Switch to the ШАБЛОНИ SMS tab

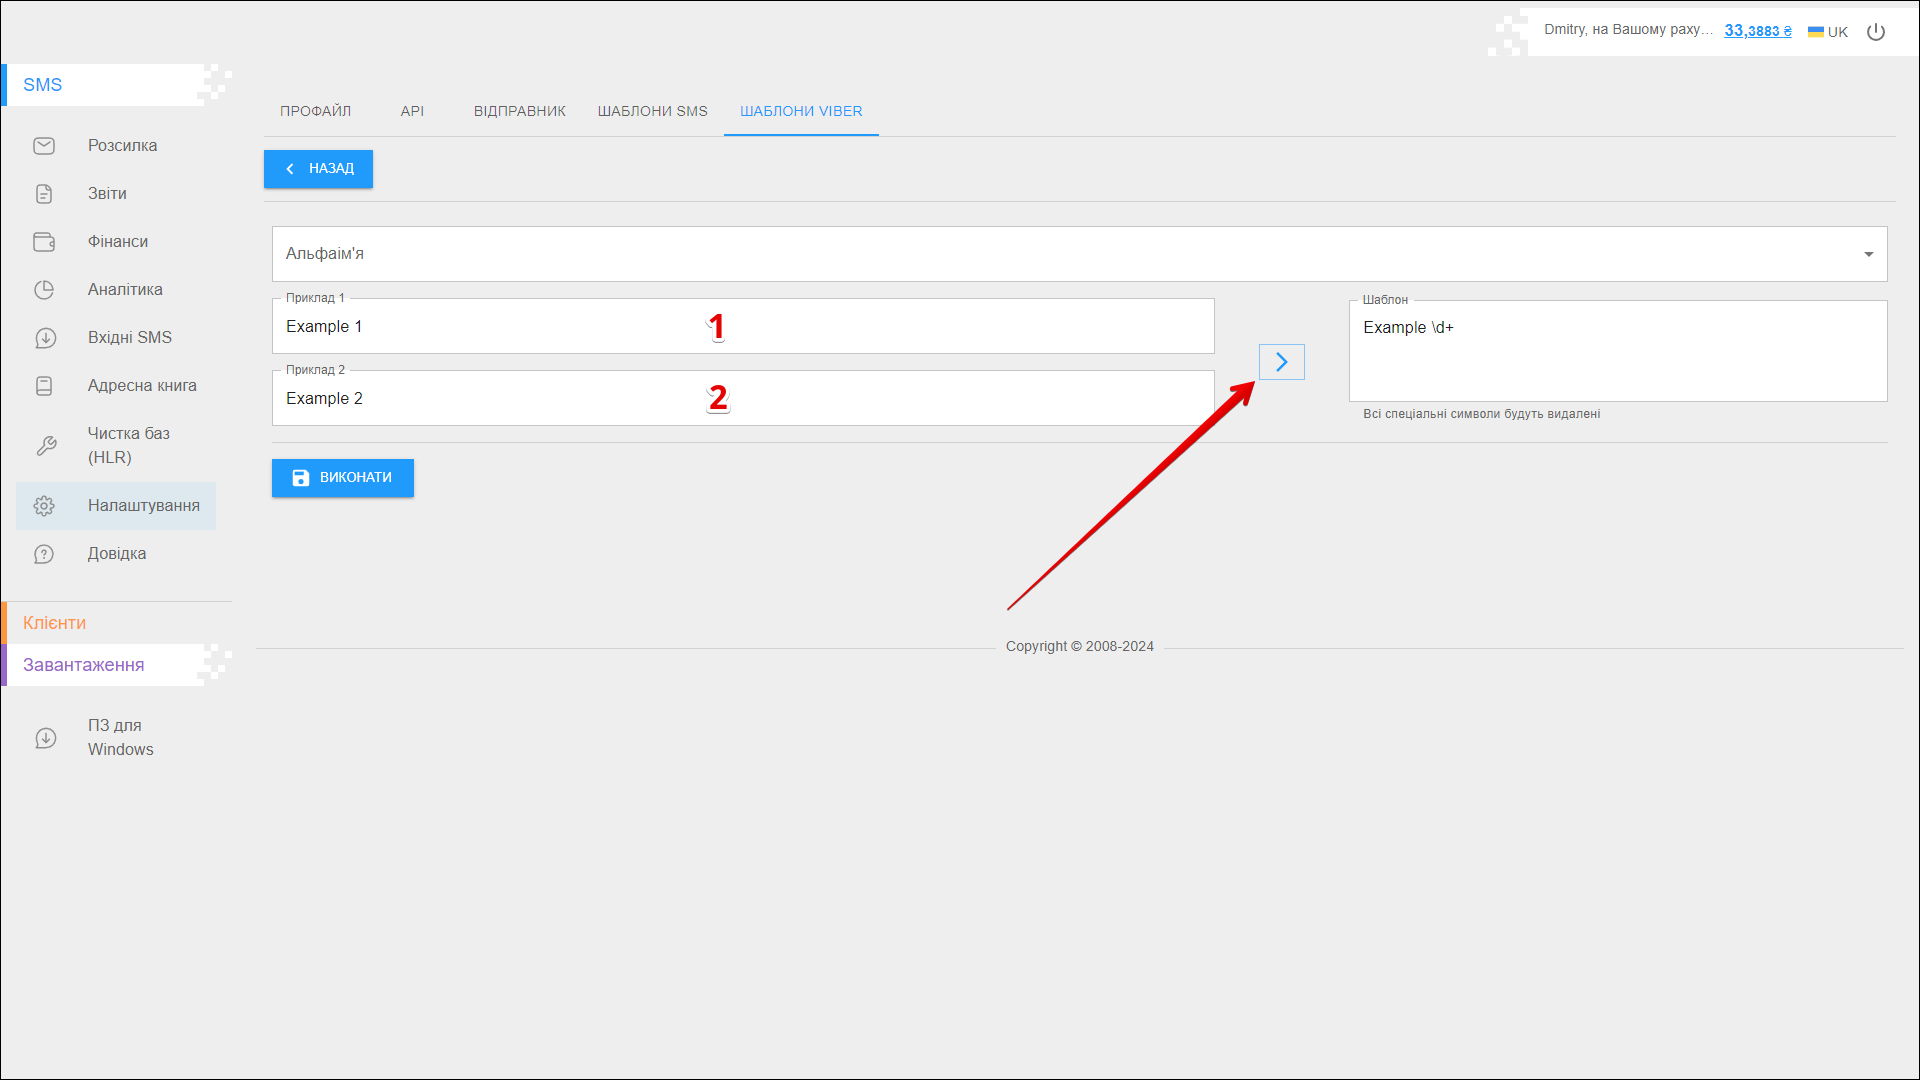coord(652,111)
